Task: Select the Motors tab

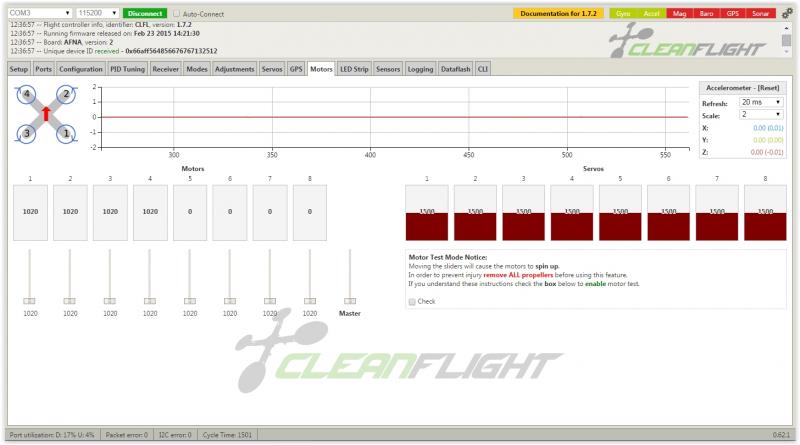Action: (321, 69)
